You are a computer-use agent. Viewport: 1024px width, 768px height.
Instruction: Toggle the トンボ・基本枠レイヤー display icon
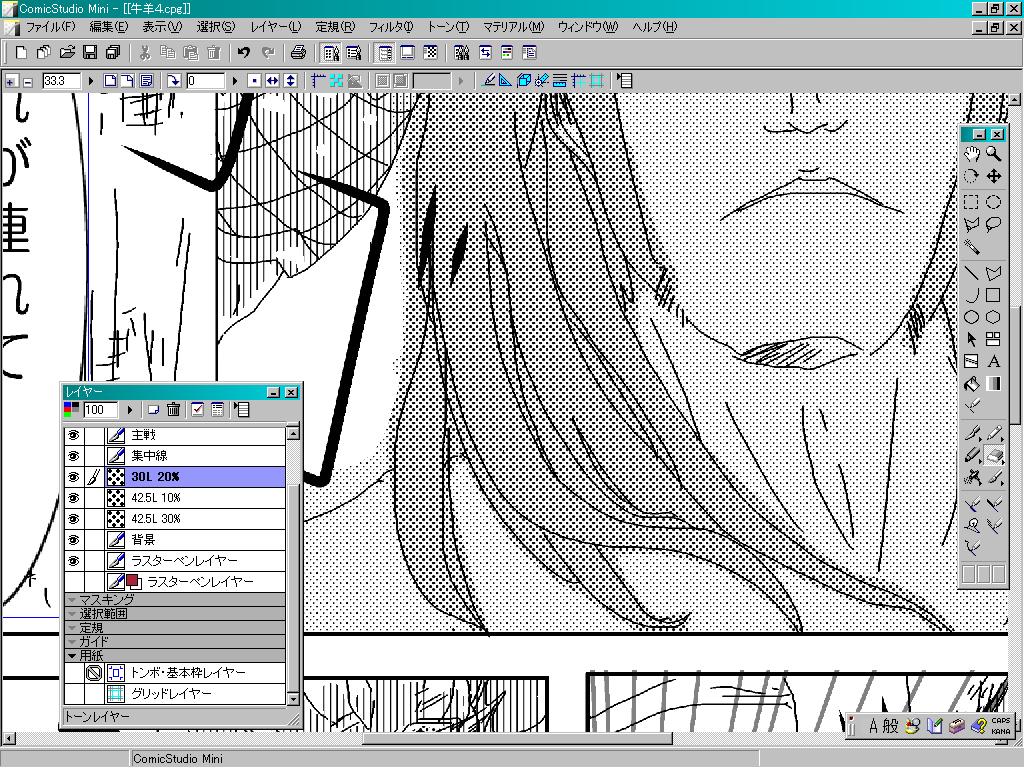pos(95,673)
